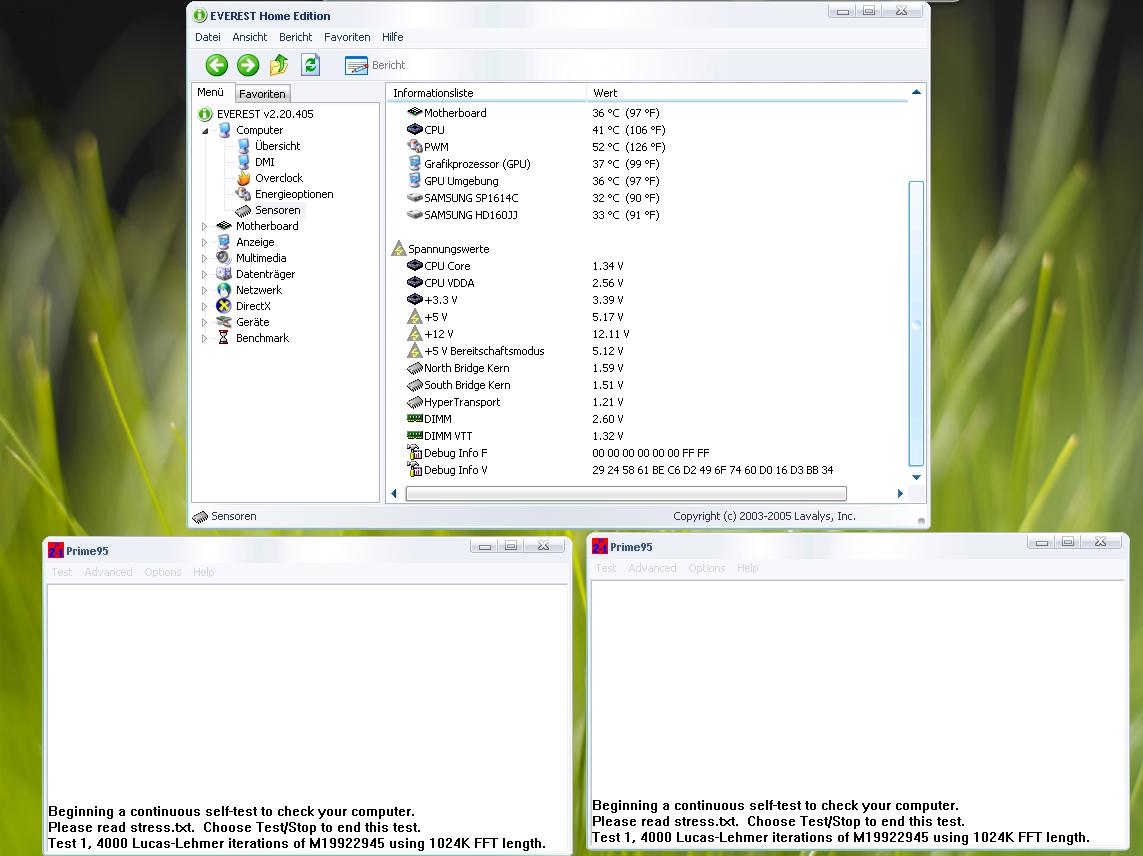Click the horizontal scrollbar left arrow
The height and width of the screenshot is (856, 1143).
tap(394, 494)
